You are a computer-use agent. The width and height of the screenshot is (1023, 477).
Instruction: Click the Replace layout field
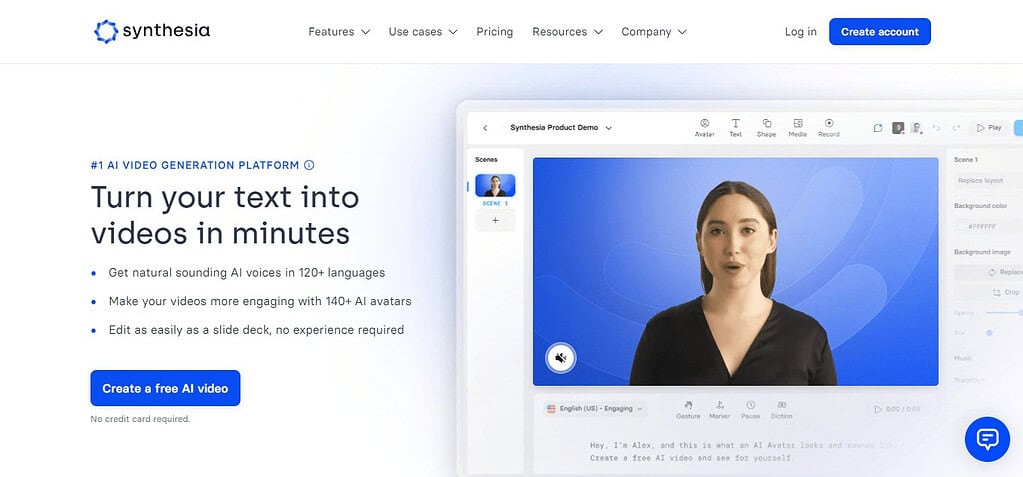click(x=988, y=180)
